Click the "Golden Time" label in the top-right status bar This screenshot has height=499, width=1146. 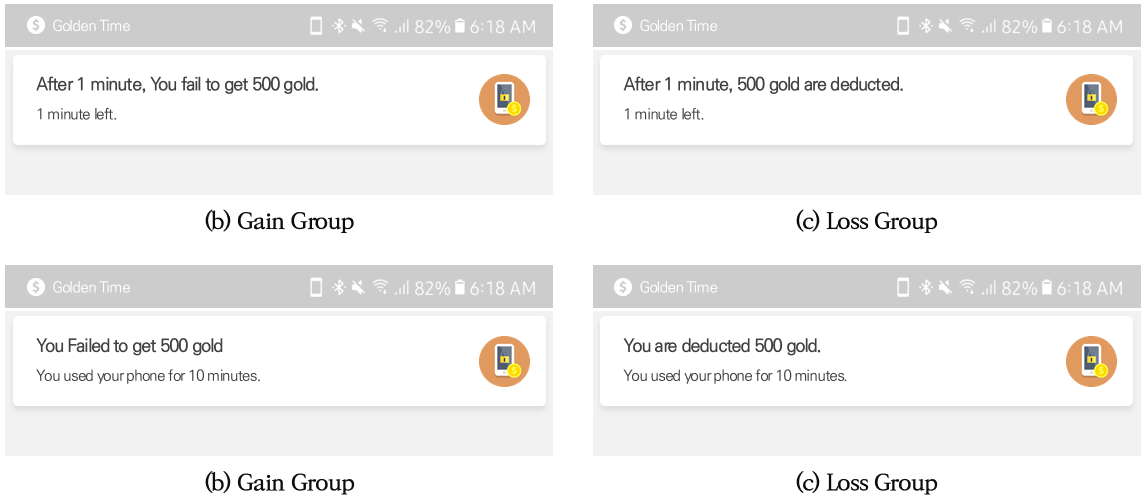click(678, 25)
